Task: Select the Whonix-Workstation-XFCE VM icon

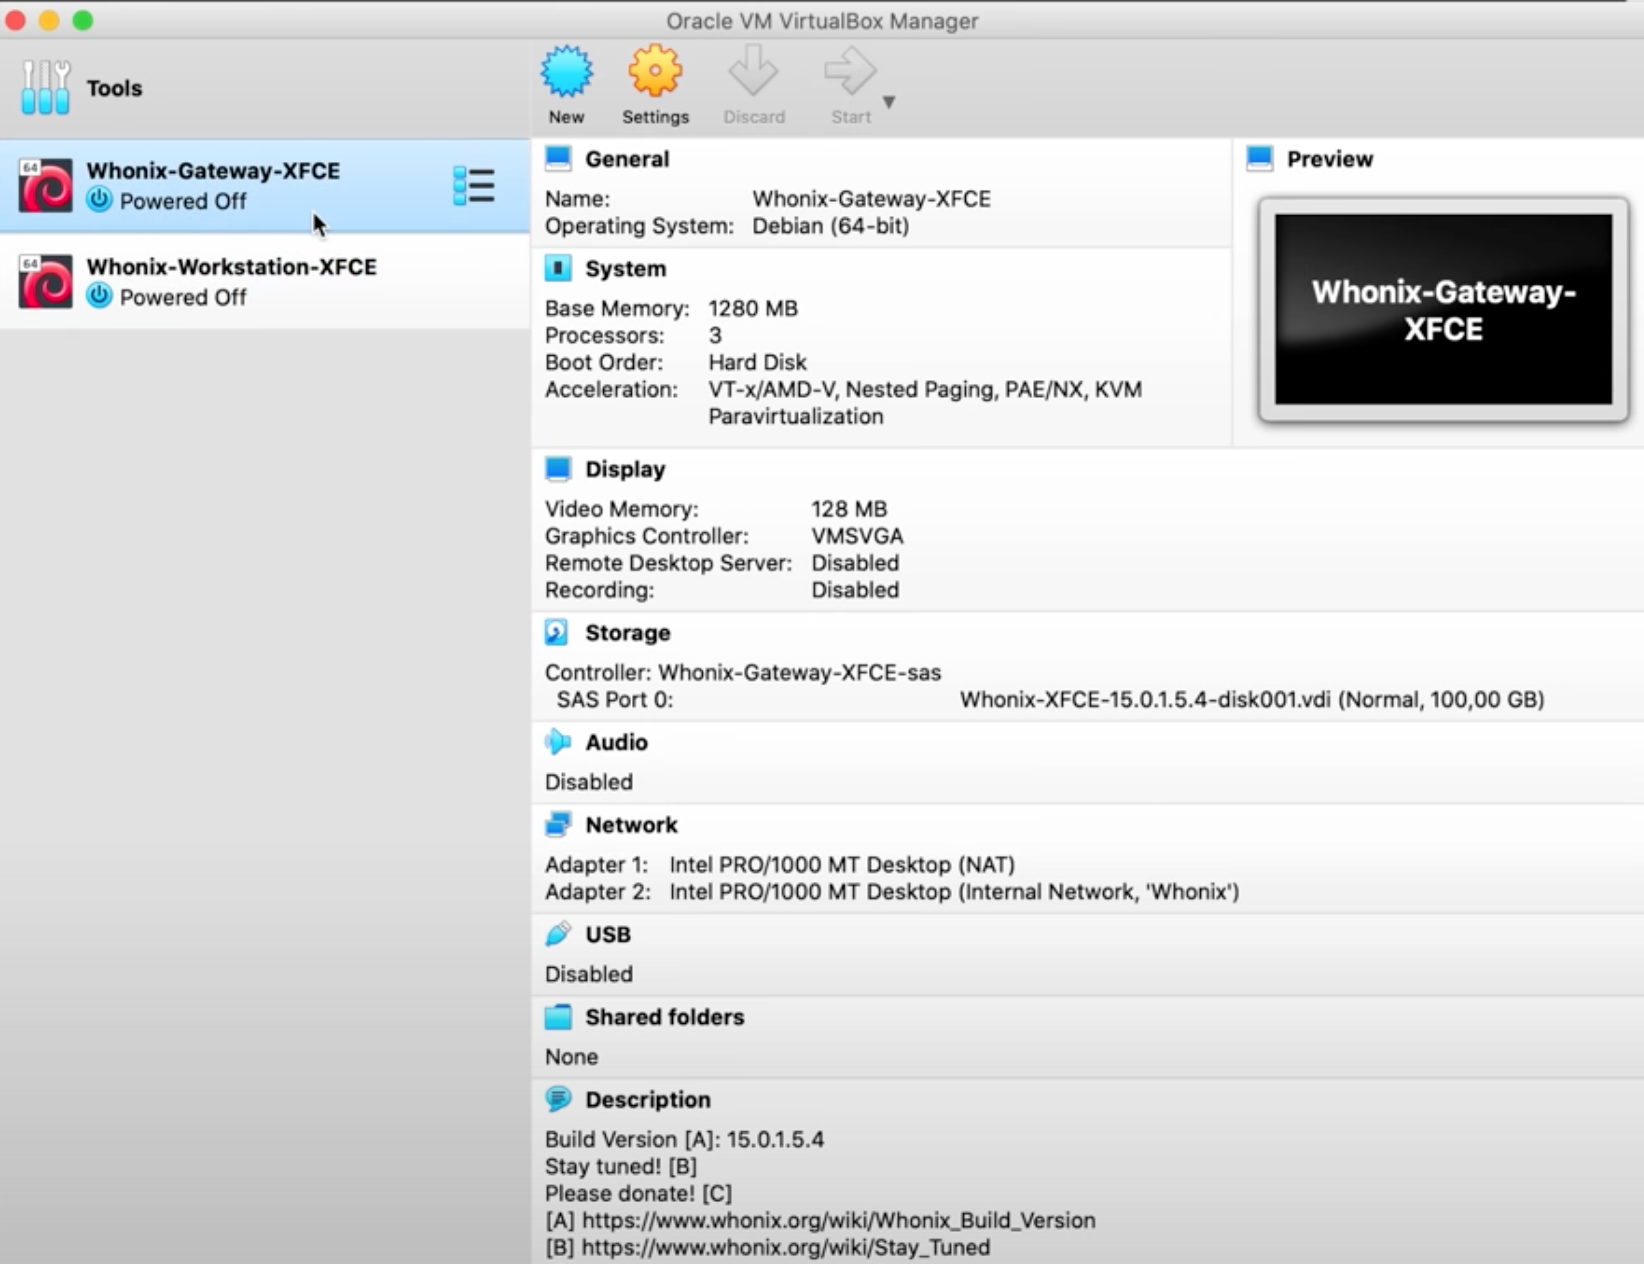Action: tap(46, 281)
